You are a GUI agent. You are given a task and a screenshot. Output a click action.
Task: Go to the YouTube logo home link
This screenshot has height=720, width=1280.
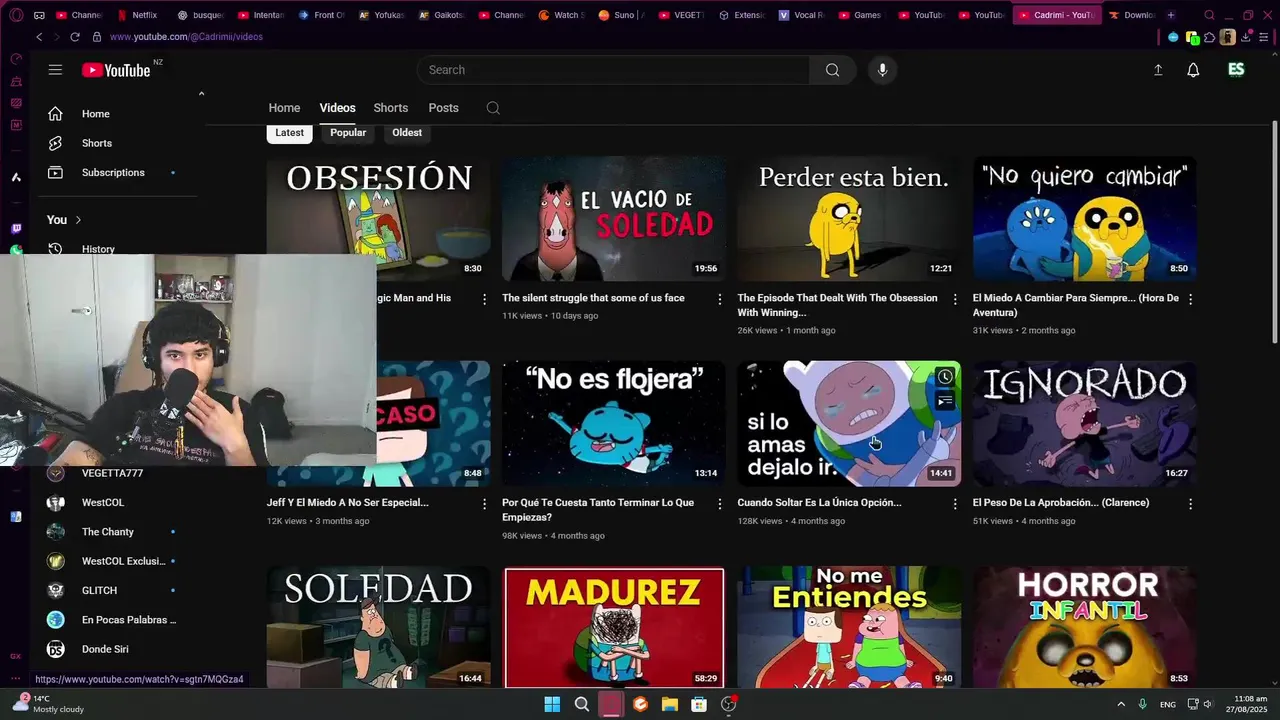[x=116, y=70]
